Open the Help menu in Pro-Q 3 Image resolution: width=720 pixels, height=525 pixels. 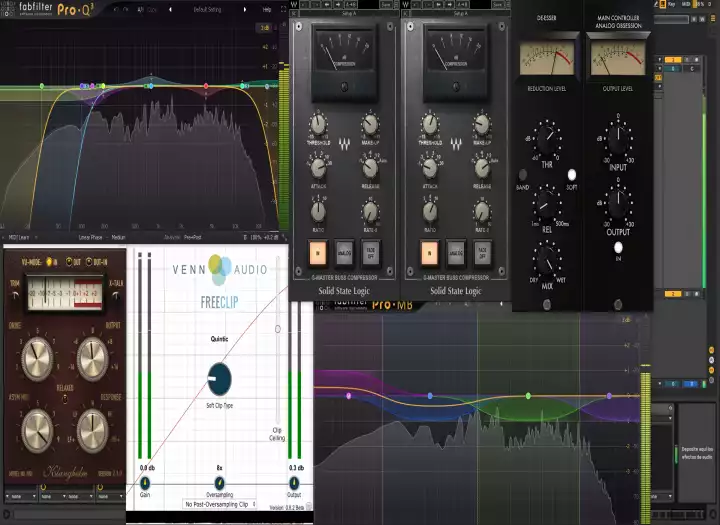(267, 9)
